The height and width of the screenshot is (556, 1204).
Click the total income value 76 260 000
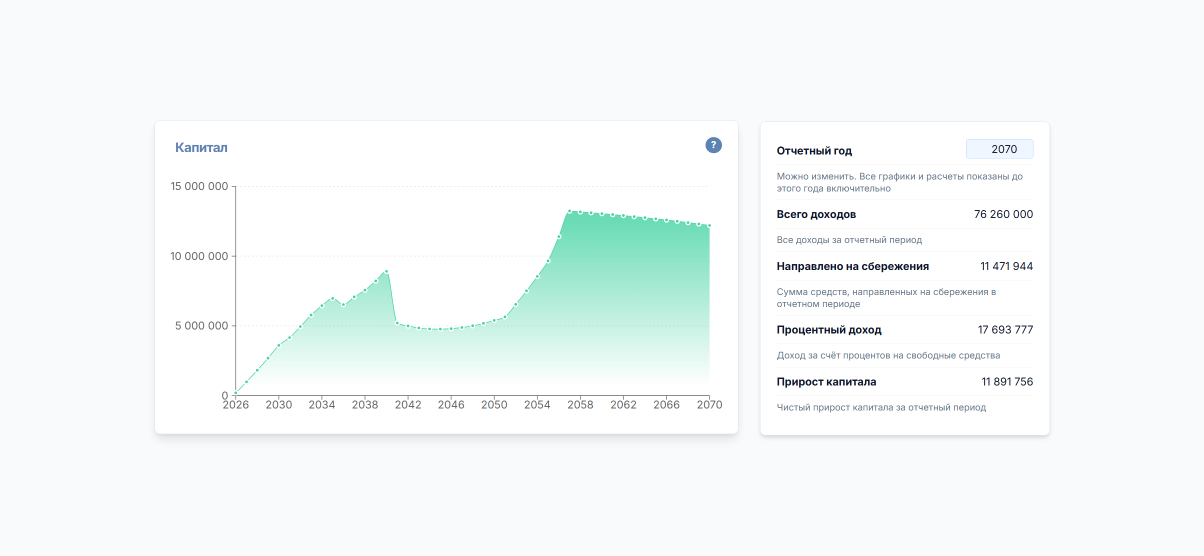click(x=1003, y=214)
